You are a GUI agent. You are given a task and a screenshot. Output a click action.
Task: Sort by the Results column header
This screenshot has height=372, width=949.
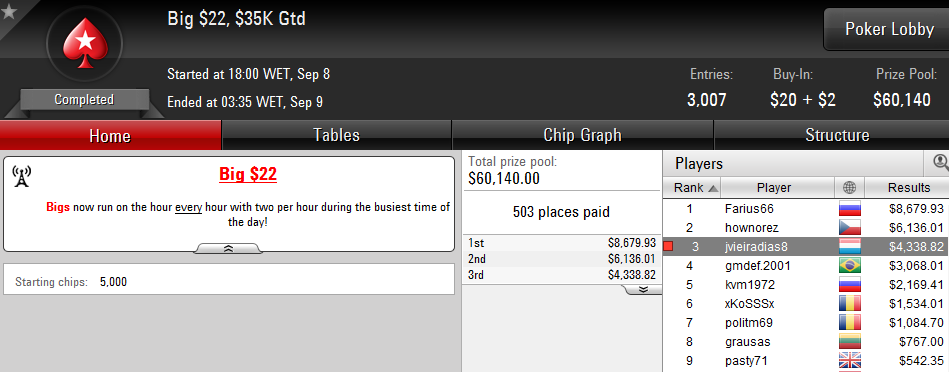pyautogui.click(x=908, y=188)
